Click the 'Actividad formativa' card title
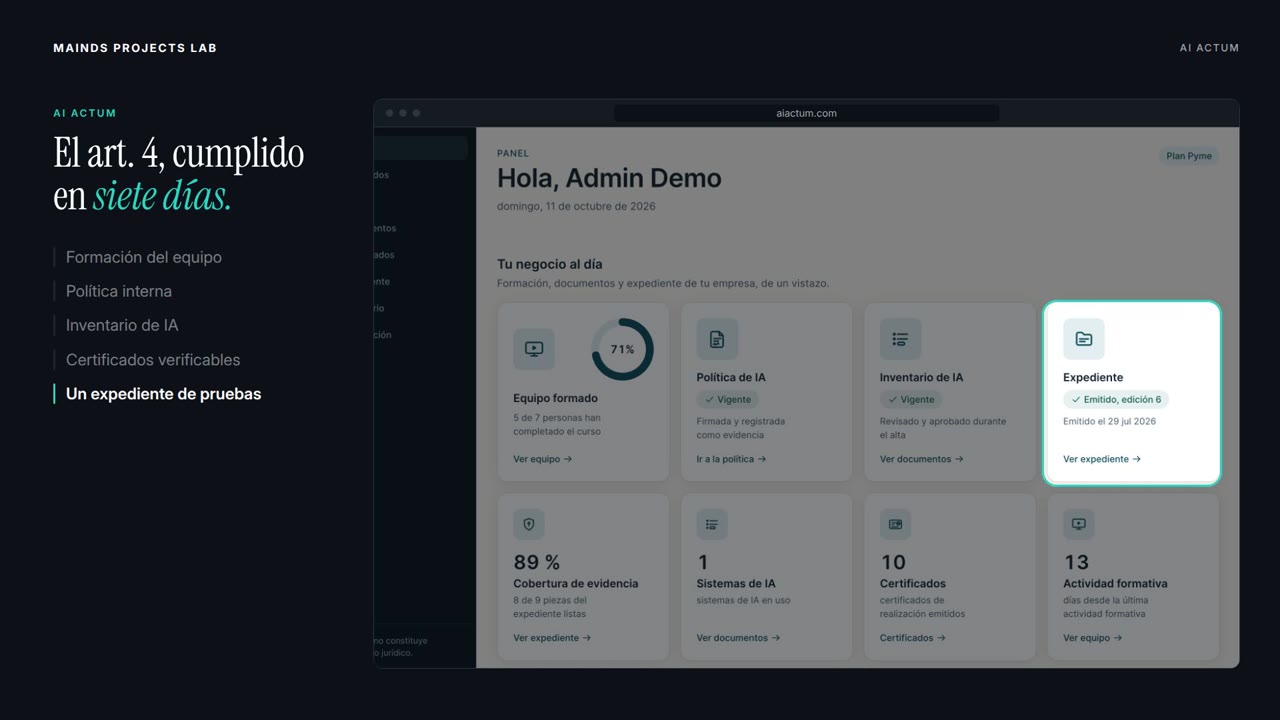 pos(1115,583)
